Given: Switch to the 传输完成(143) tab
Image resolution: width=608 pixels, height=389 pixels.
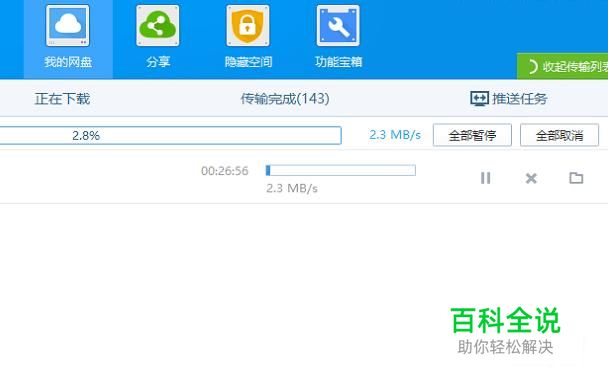Looking at the screenshot, I should [285, 99].
